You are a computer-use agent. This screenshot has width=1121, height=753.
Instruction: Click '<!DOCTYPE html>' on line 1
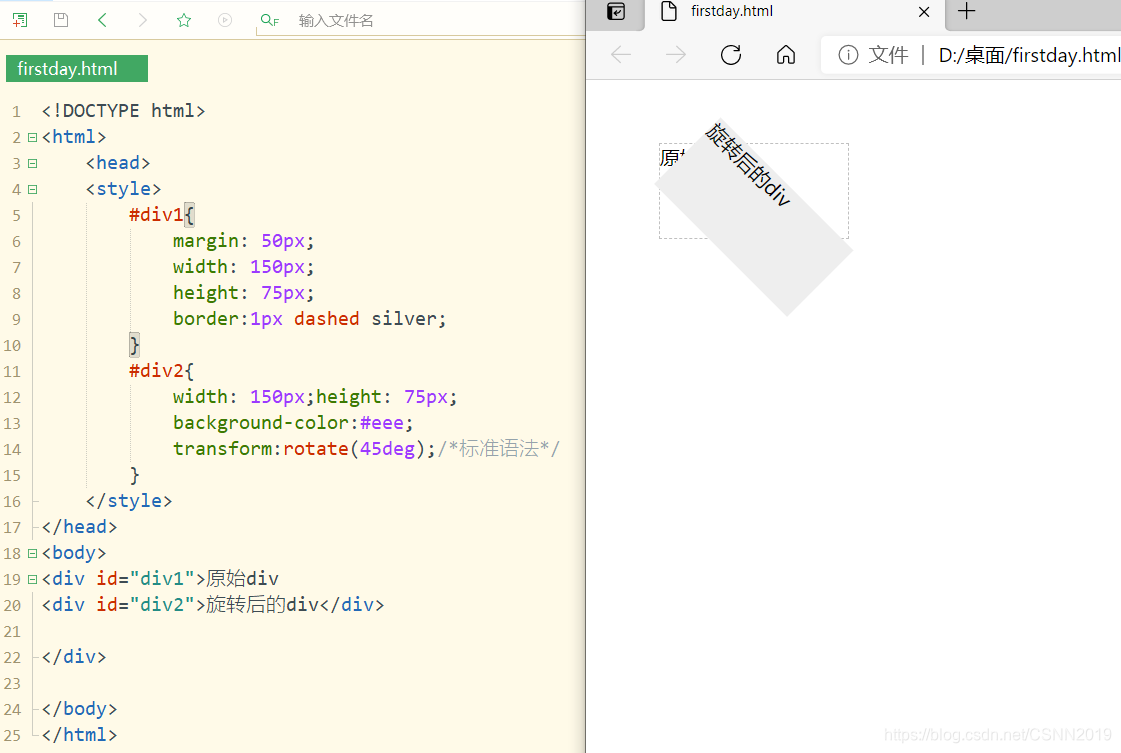(123, 111)
